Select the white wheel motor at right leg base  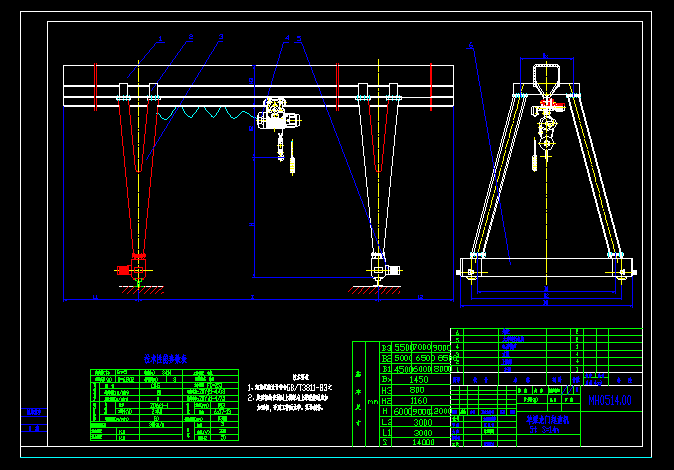pyautogui.click(x=393, y=270)
